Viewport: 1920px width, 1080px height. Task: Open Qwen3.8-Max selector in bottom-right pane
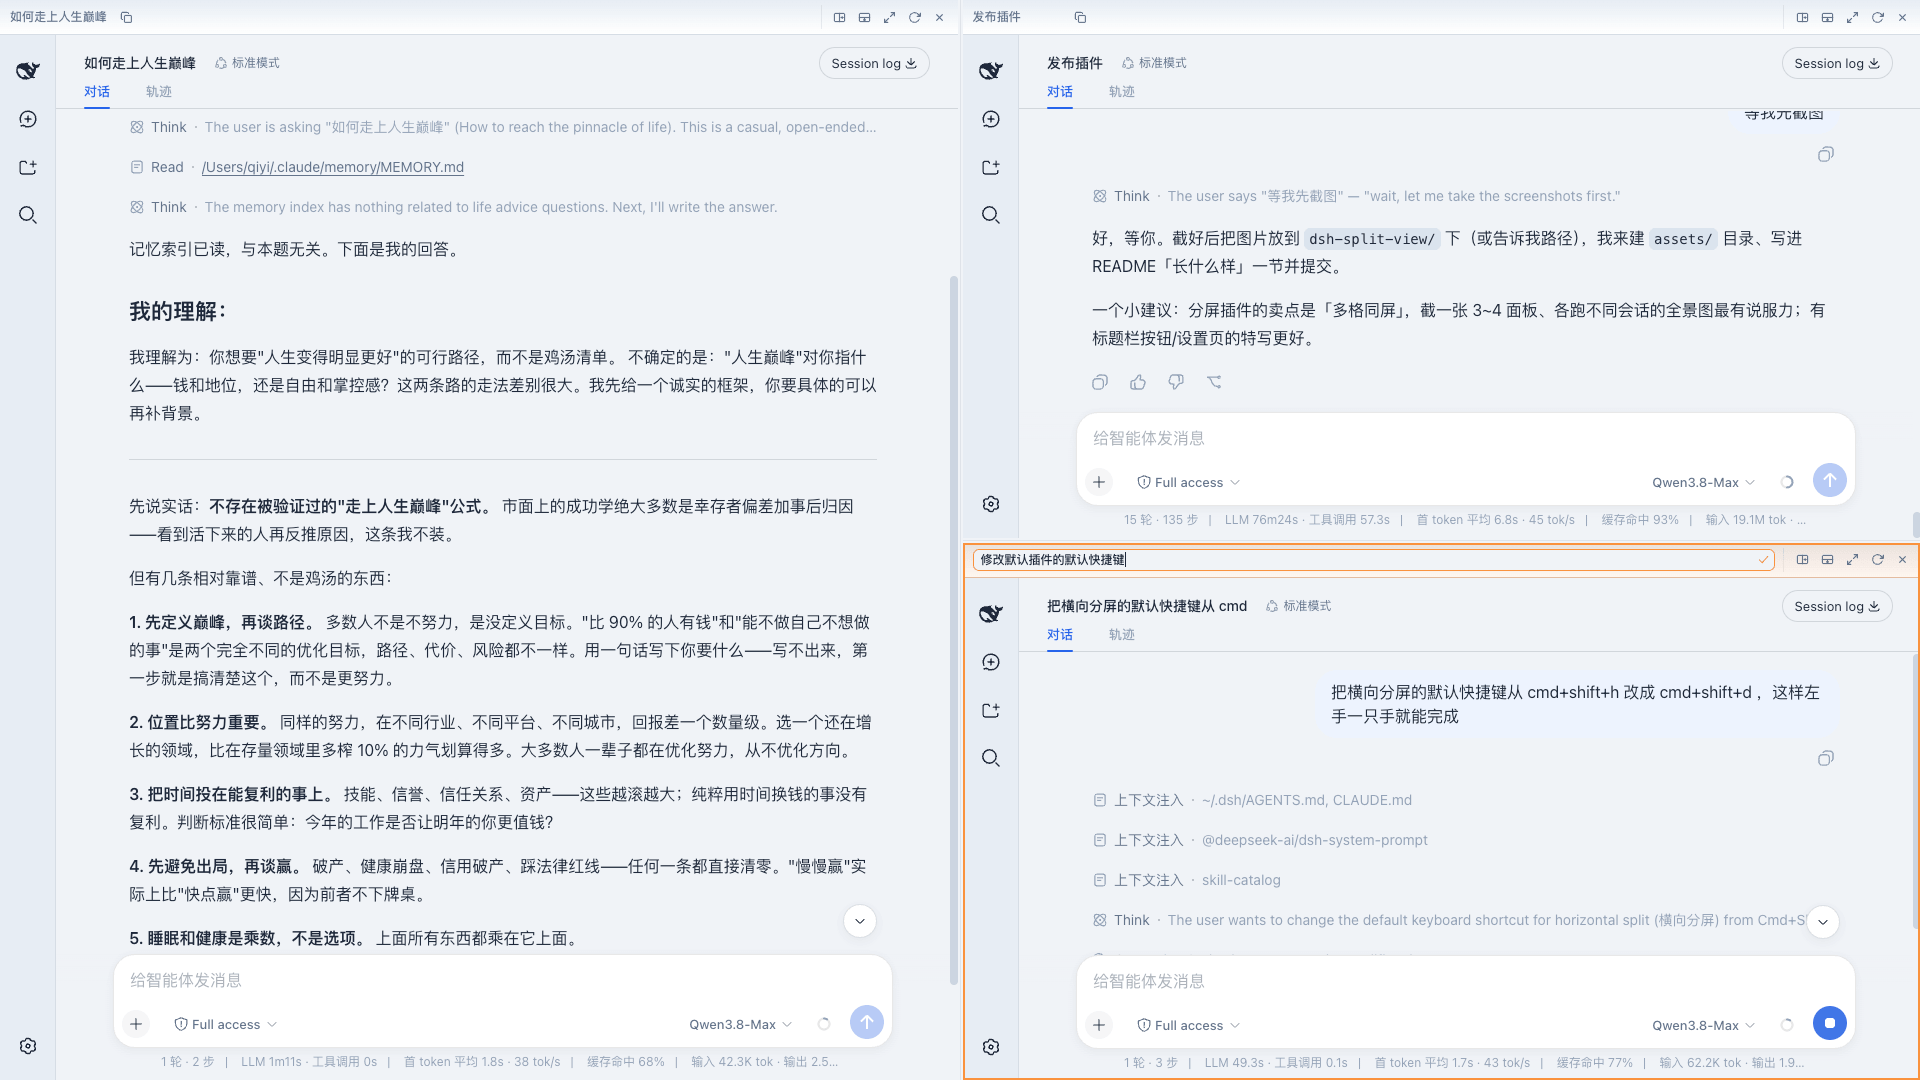(x=1703, y=1025)
